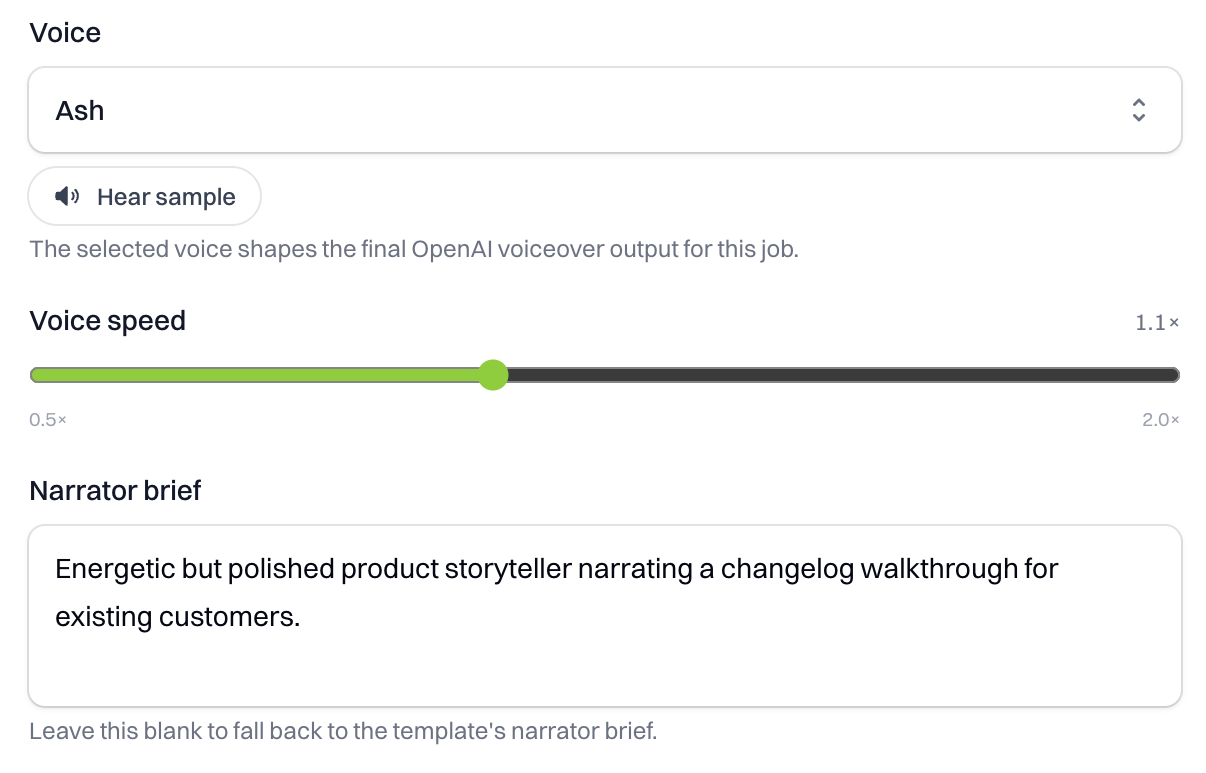Click the 1.1× speed value readout
Screen dimensions: 1206x773
[1157, 323]
